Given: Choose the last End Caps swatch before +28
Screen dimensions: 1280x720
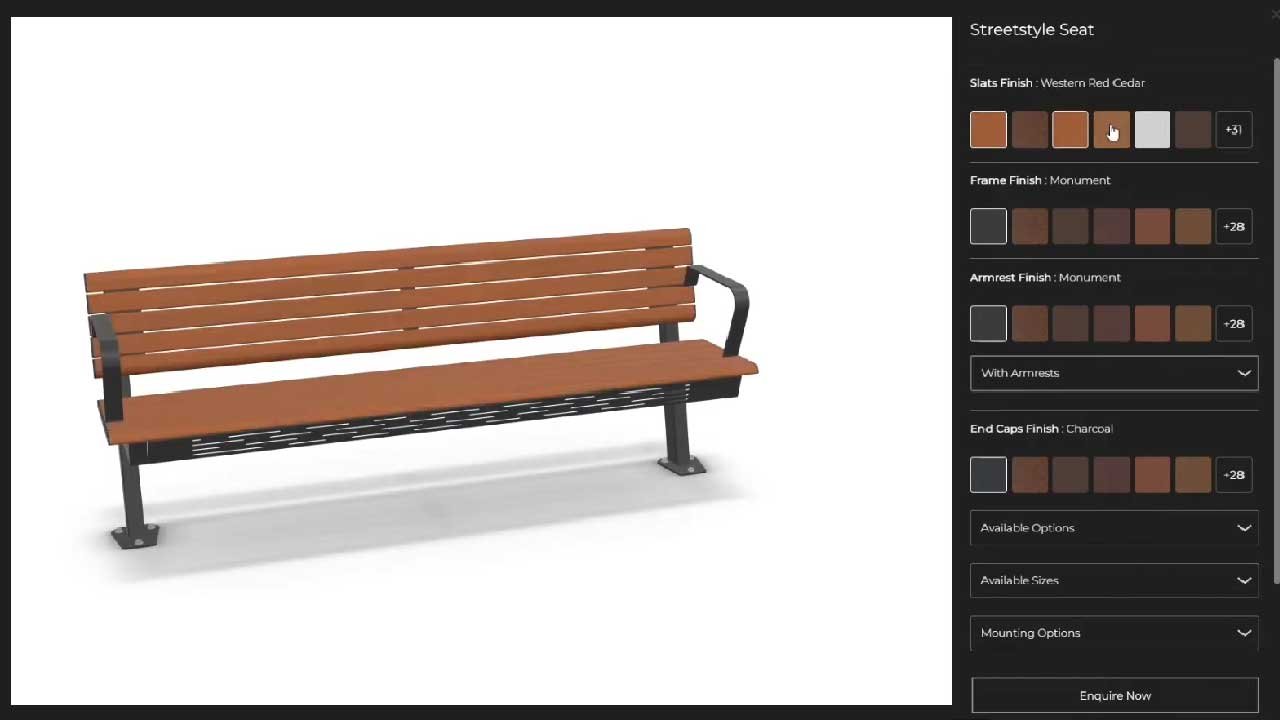Looking at the screenshot, I should pos(1192,475).
